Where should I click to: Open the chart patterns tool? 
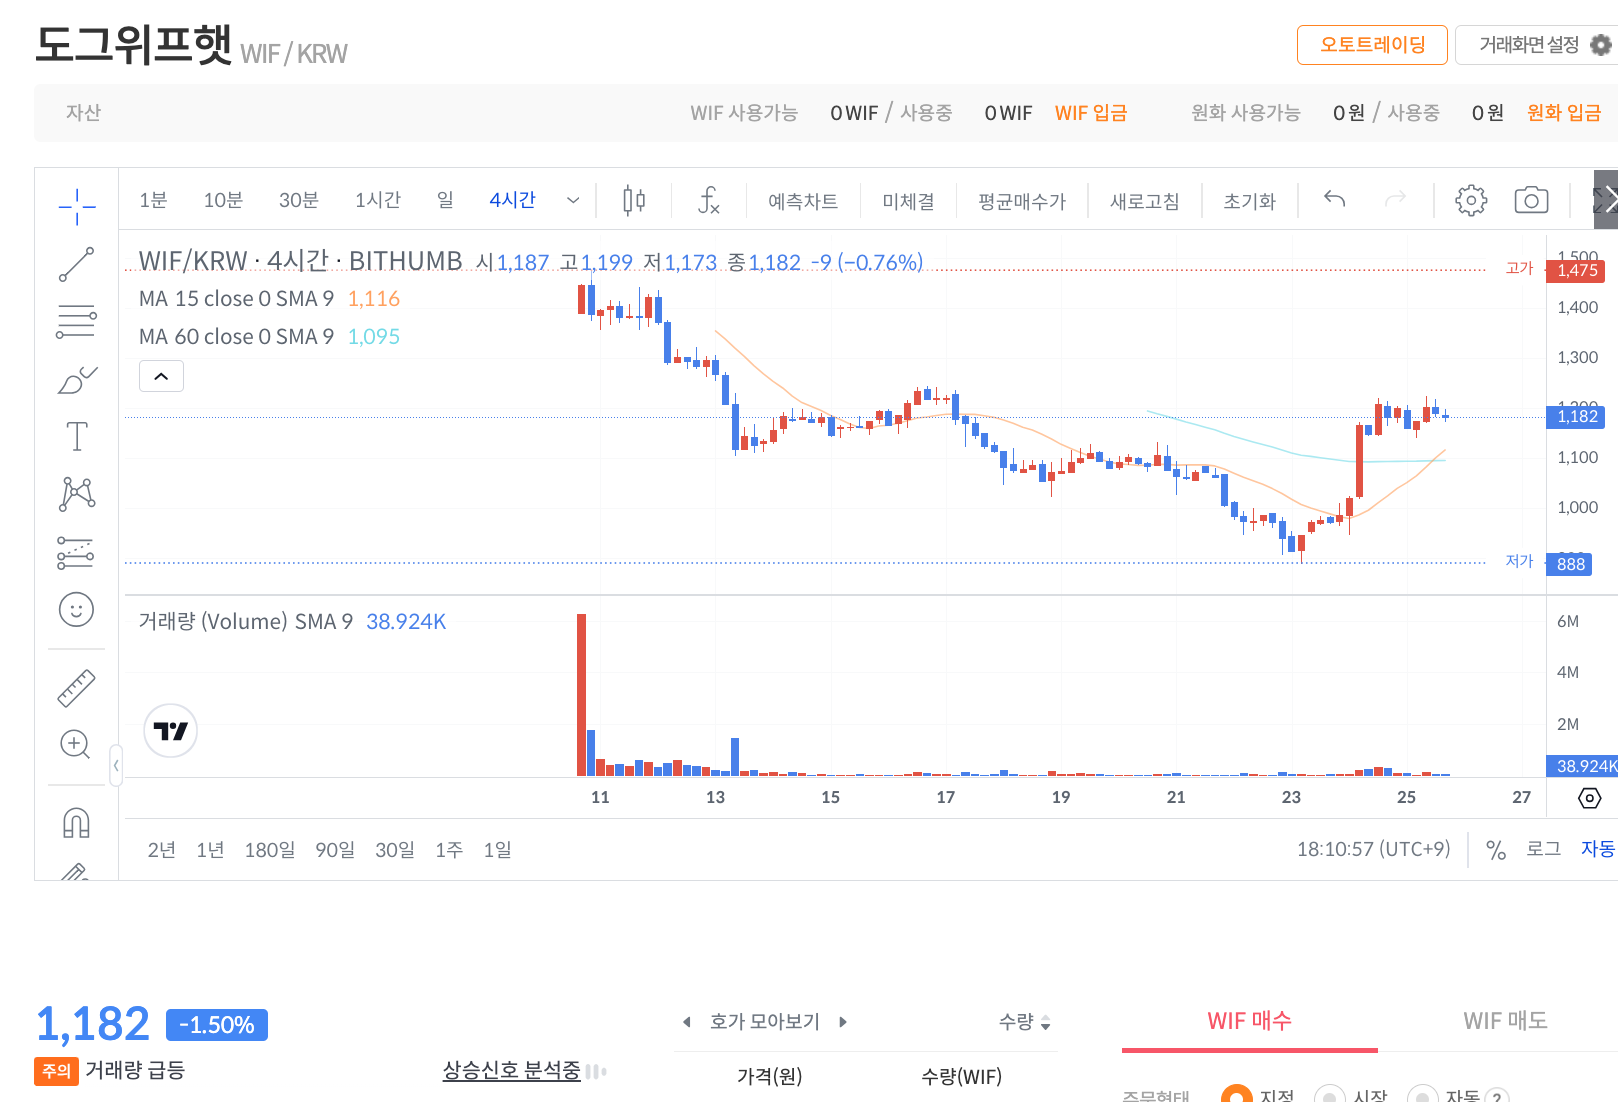tap(77, 493)
